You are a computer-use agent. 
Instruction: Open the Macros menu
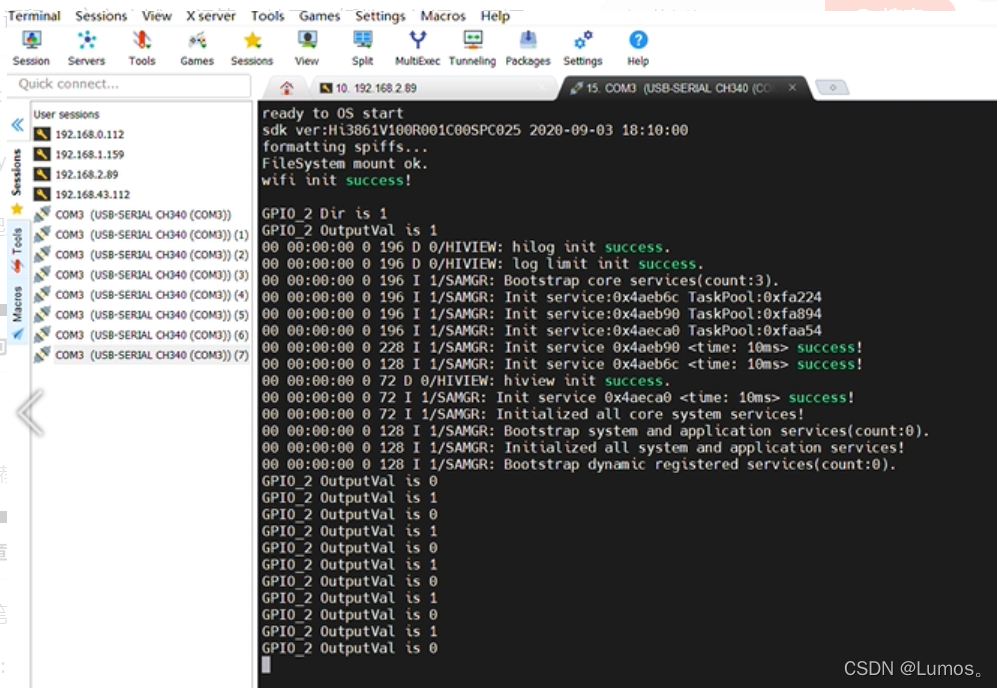coord(443,16)
